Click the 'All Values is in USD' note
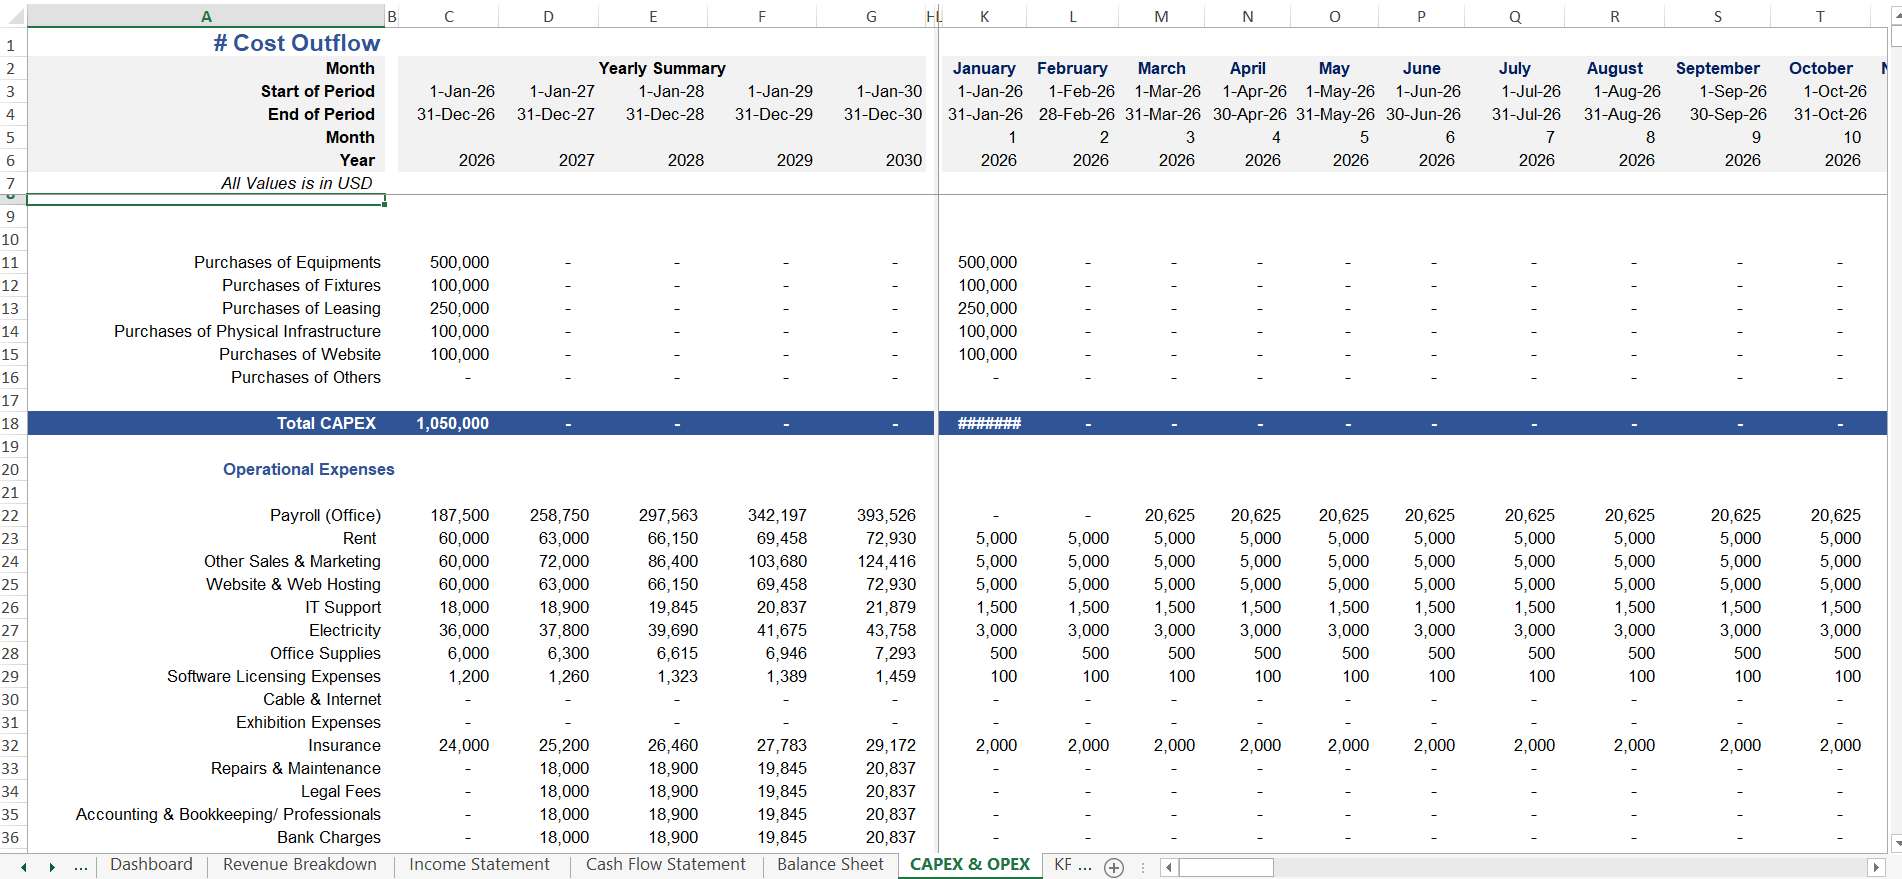The height and width of the screenshot is (879, 1902). (x=297, y=183)
